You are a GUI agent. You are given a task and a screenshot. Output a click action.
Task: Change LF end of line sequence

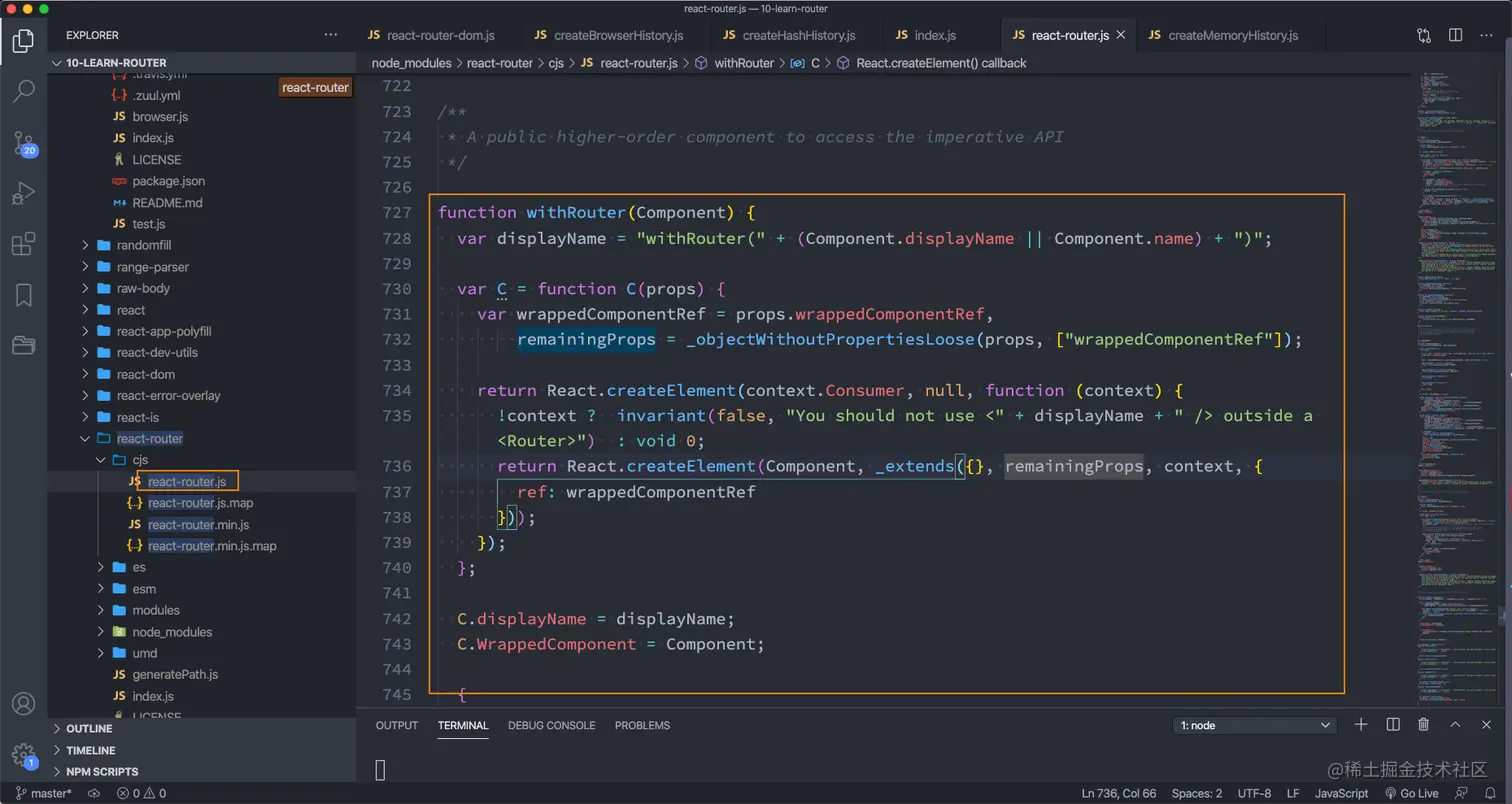point(1293,793)
